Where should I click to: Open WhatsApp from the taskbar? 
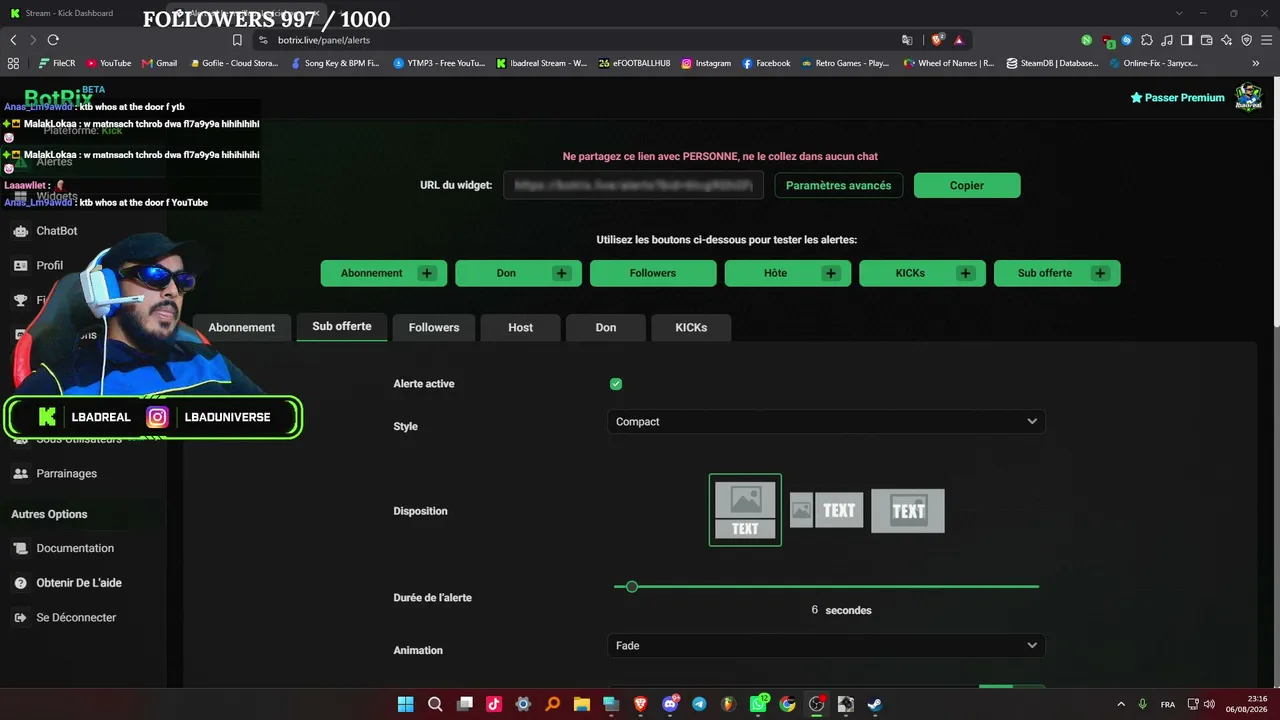(x=758, y=704)
